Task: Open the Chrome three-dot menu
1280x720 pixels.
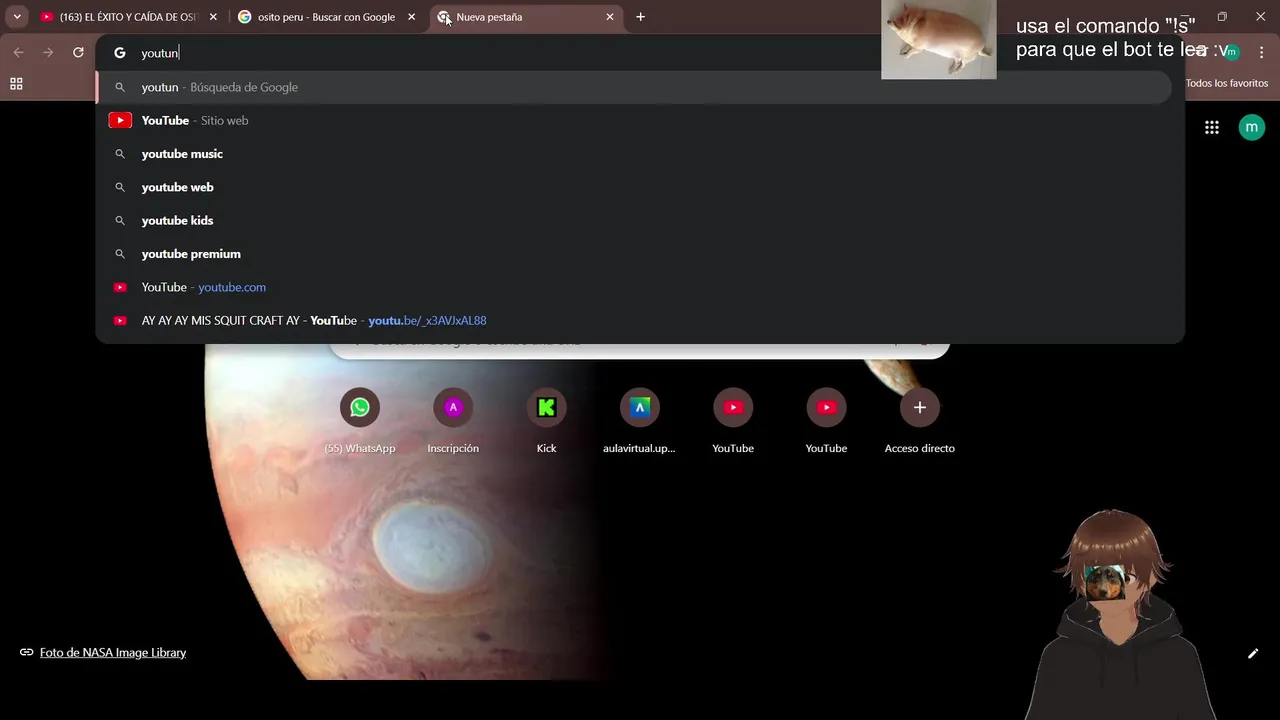Action: click(1261, 52)
